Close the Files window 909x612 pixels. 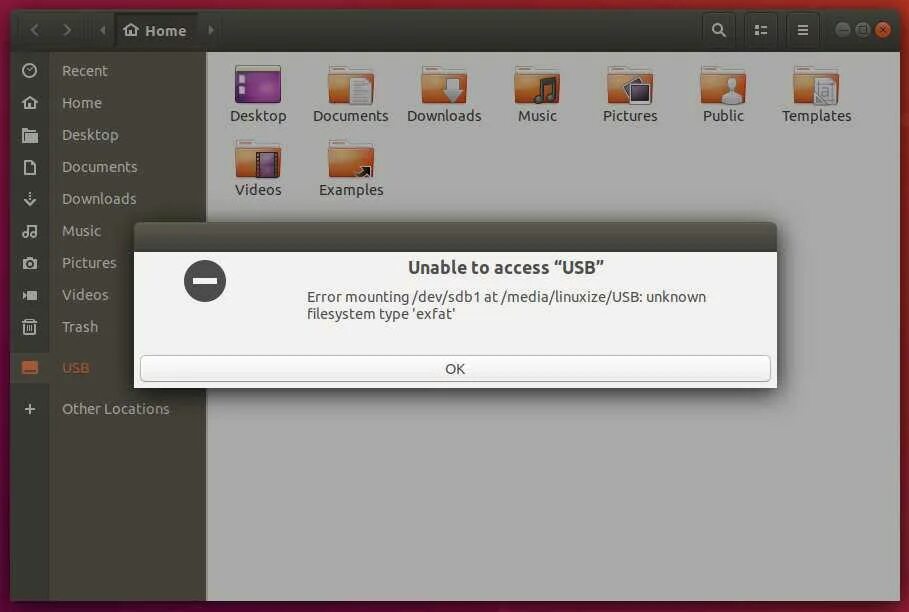click(x=882, y=30)
